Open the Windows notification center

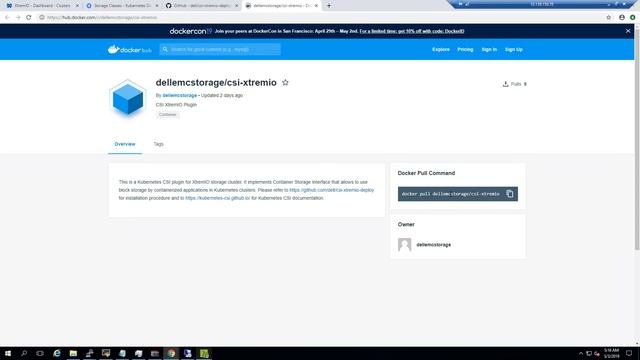tap(629, 353)
